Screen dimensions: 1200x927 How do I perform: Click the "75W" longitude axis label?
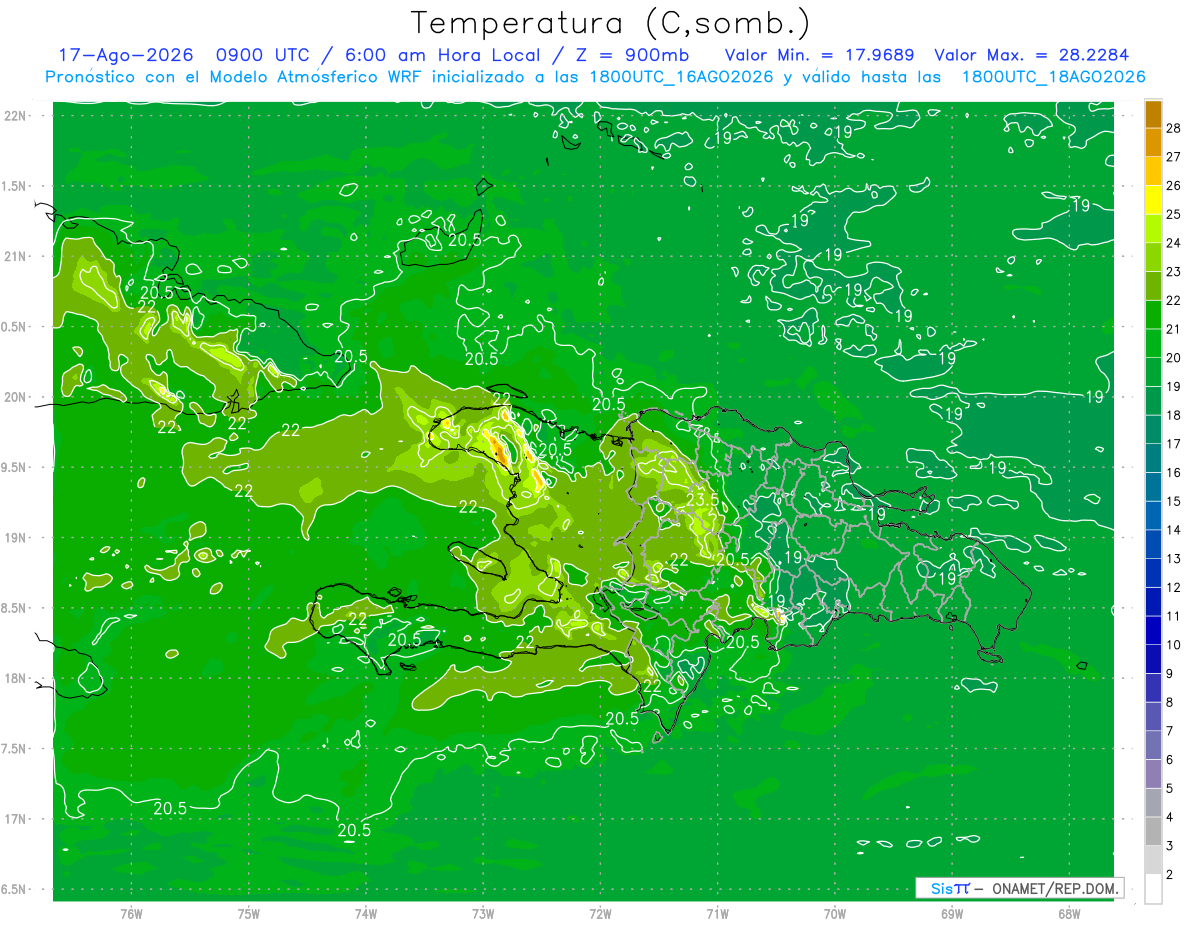tap(249, 913)
